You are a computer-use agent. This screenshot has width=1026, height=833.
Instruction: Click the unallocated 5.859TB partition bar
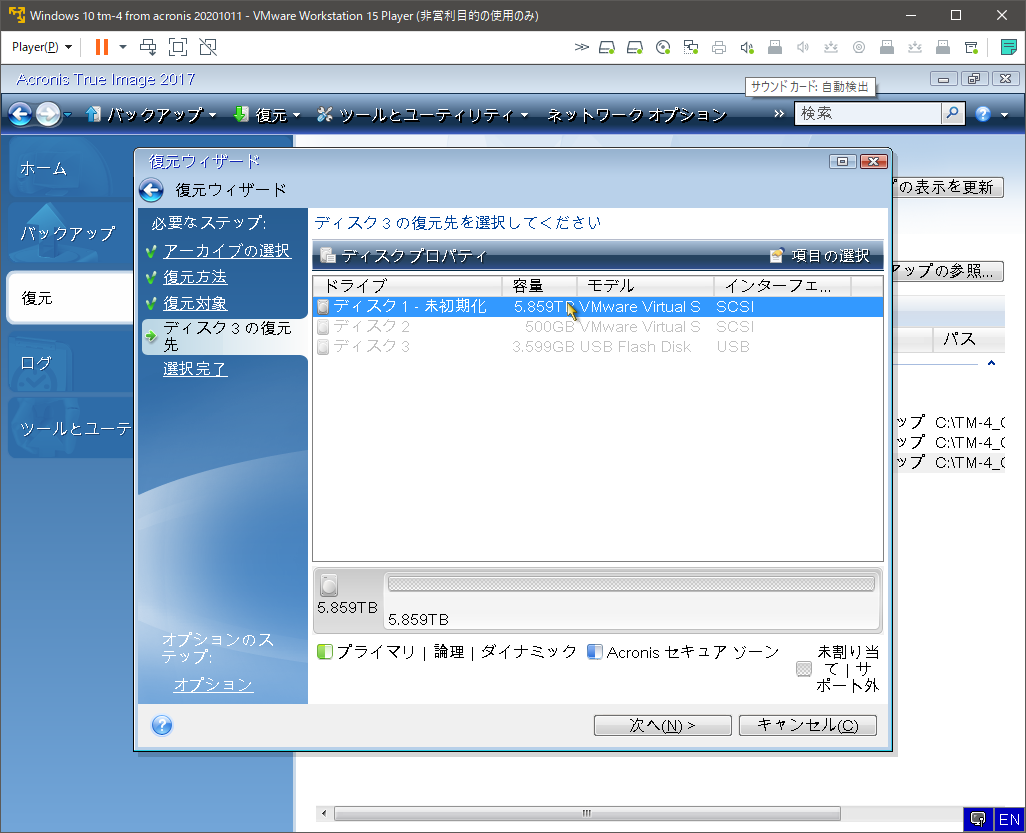pos(631,584)
